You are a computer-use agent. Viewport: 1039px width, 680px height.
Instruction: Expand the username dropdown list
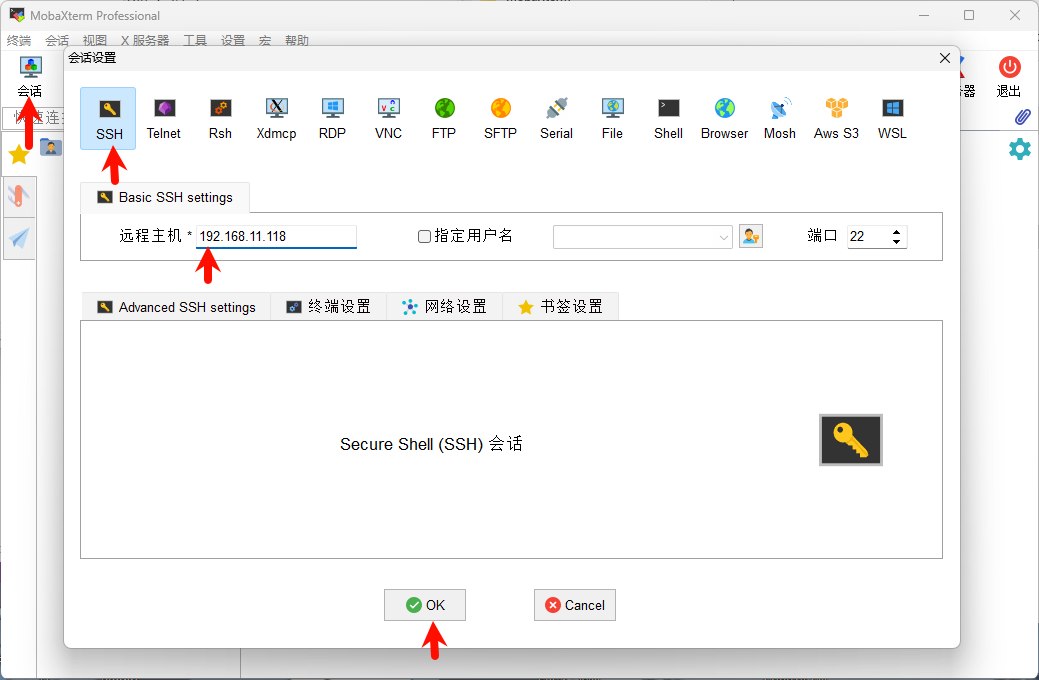click(x=724, y=237)
